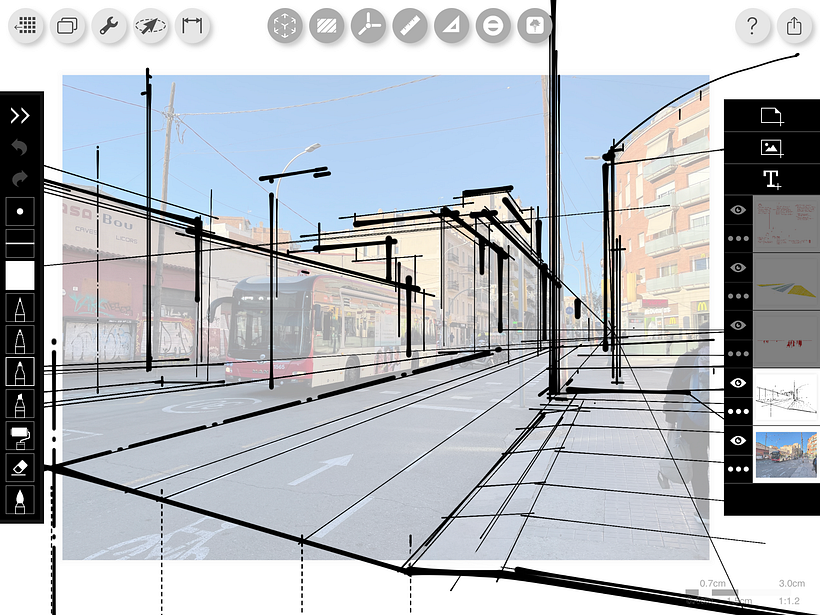Viewport: 820px width, 615px height.
Task: Select the lasso selection arrow tool
Action: pos(151,25)
